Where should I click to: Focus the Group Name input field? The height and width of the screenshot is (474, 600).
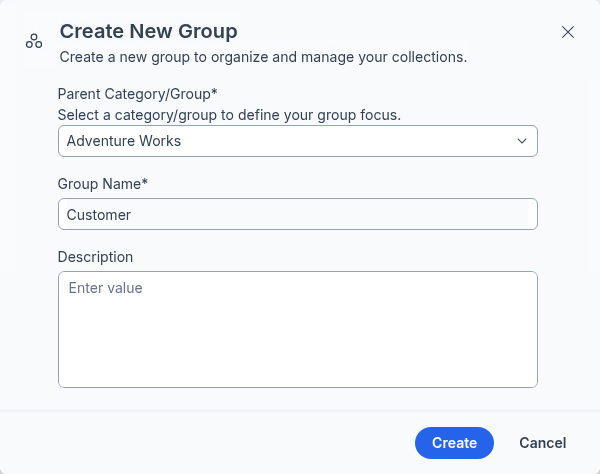click(297, 214)
